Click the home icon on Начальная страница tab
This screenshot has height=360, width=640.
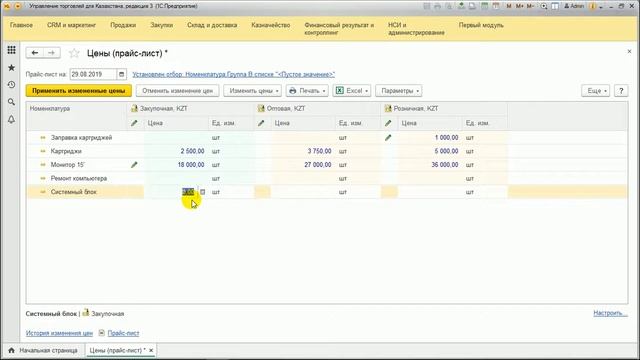11,350
